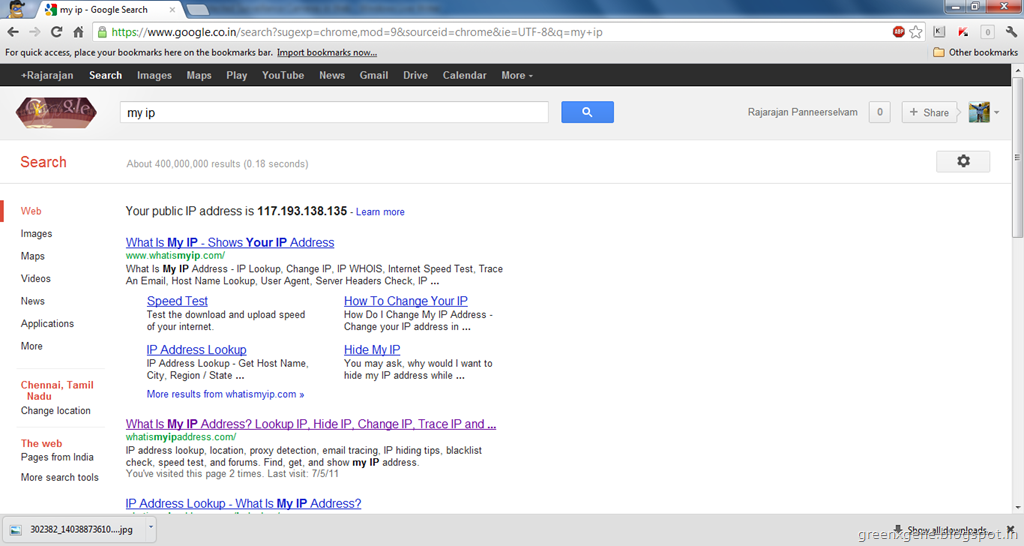Viewport: 1024px width, 546px height.
Task: Bookmark this page with the star icon
Action: [916, 32]
